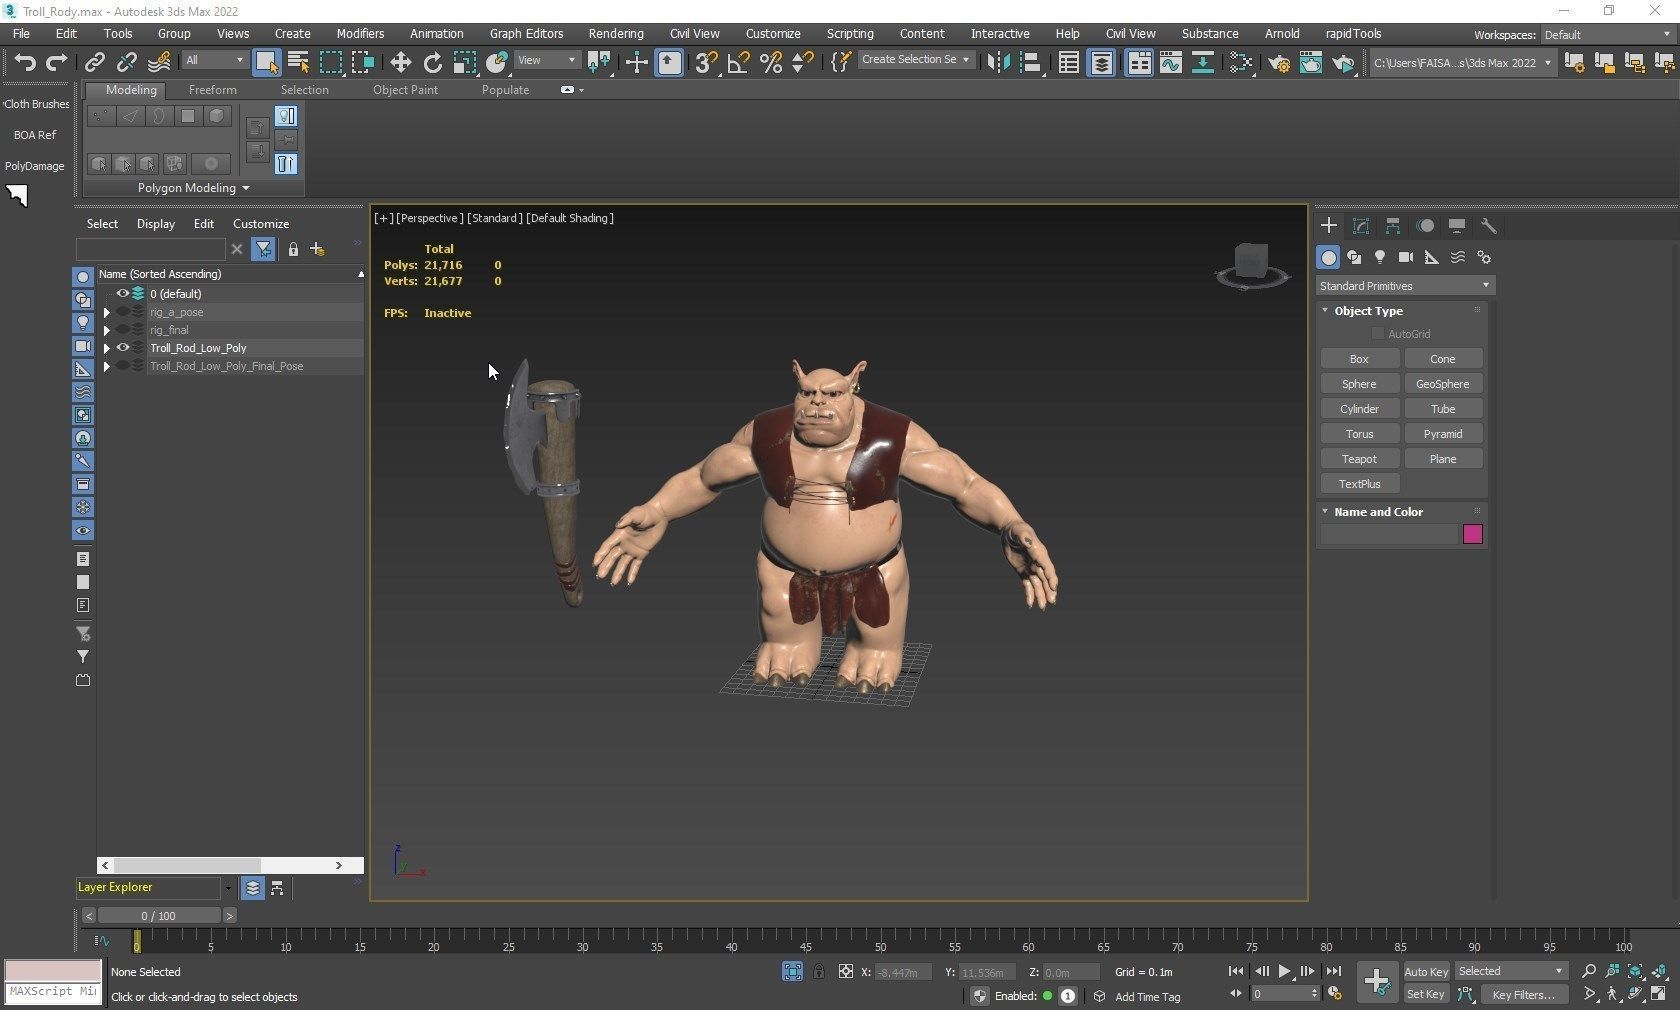
Task: Expand the rig_final layer
Action: tap(107, 330)
